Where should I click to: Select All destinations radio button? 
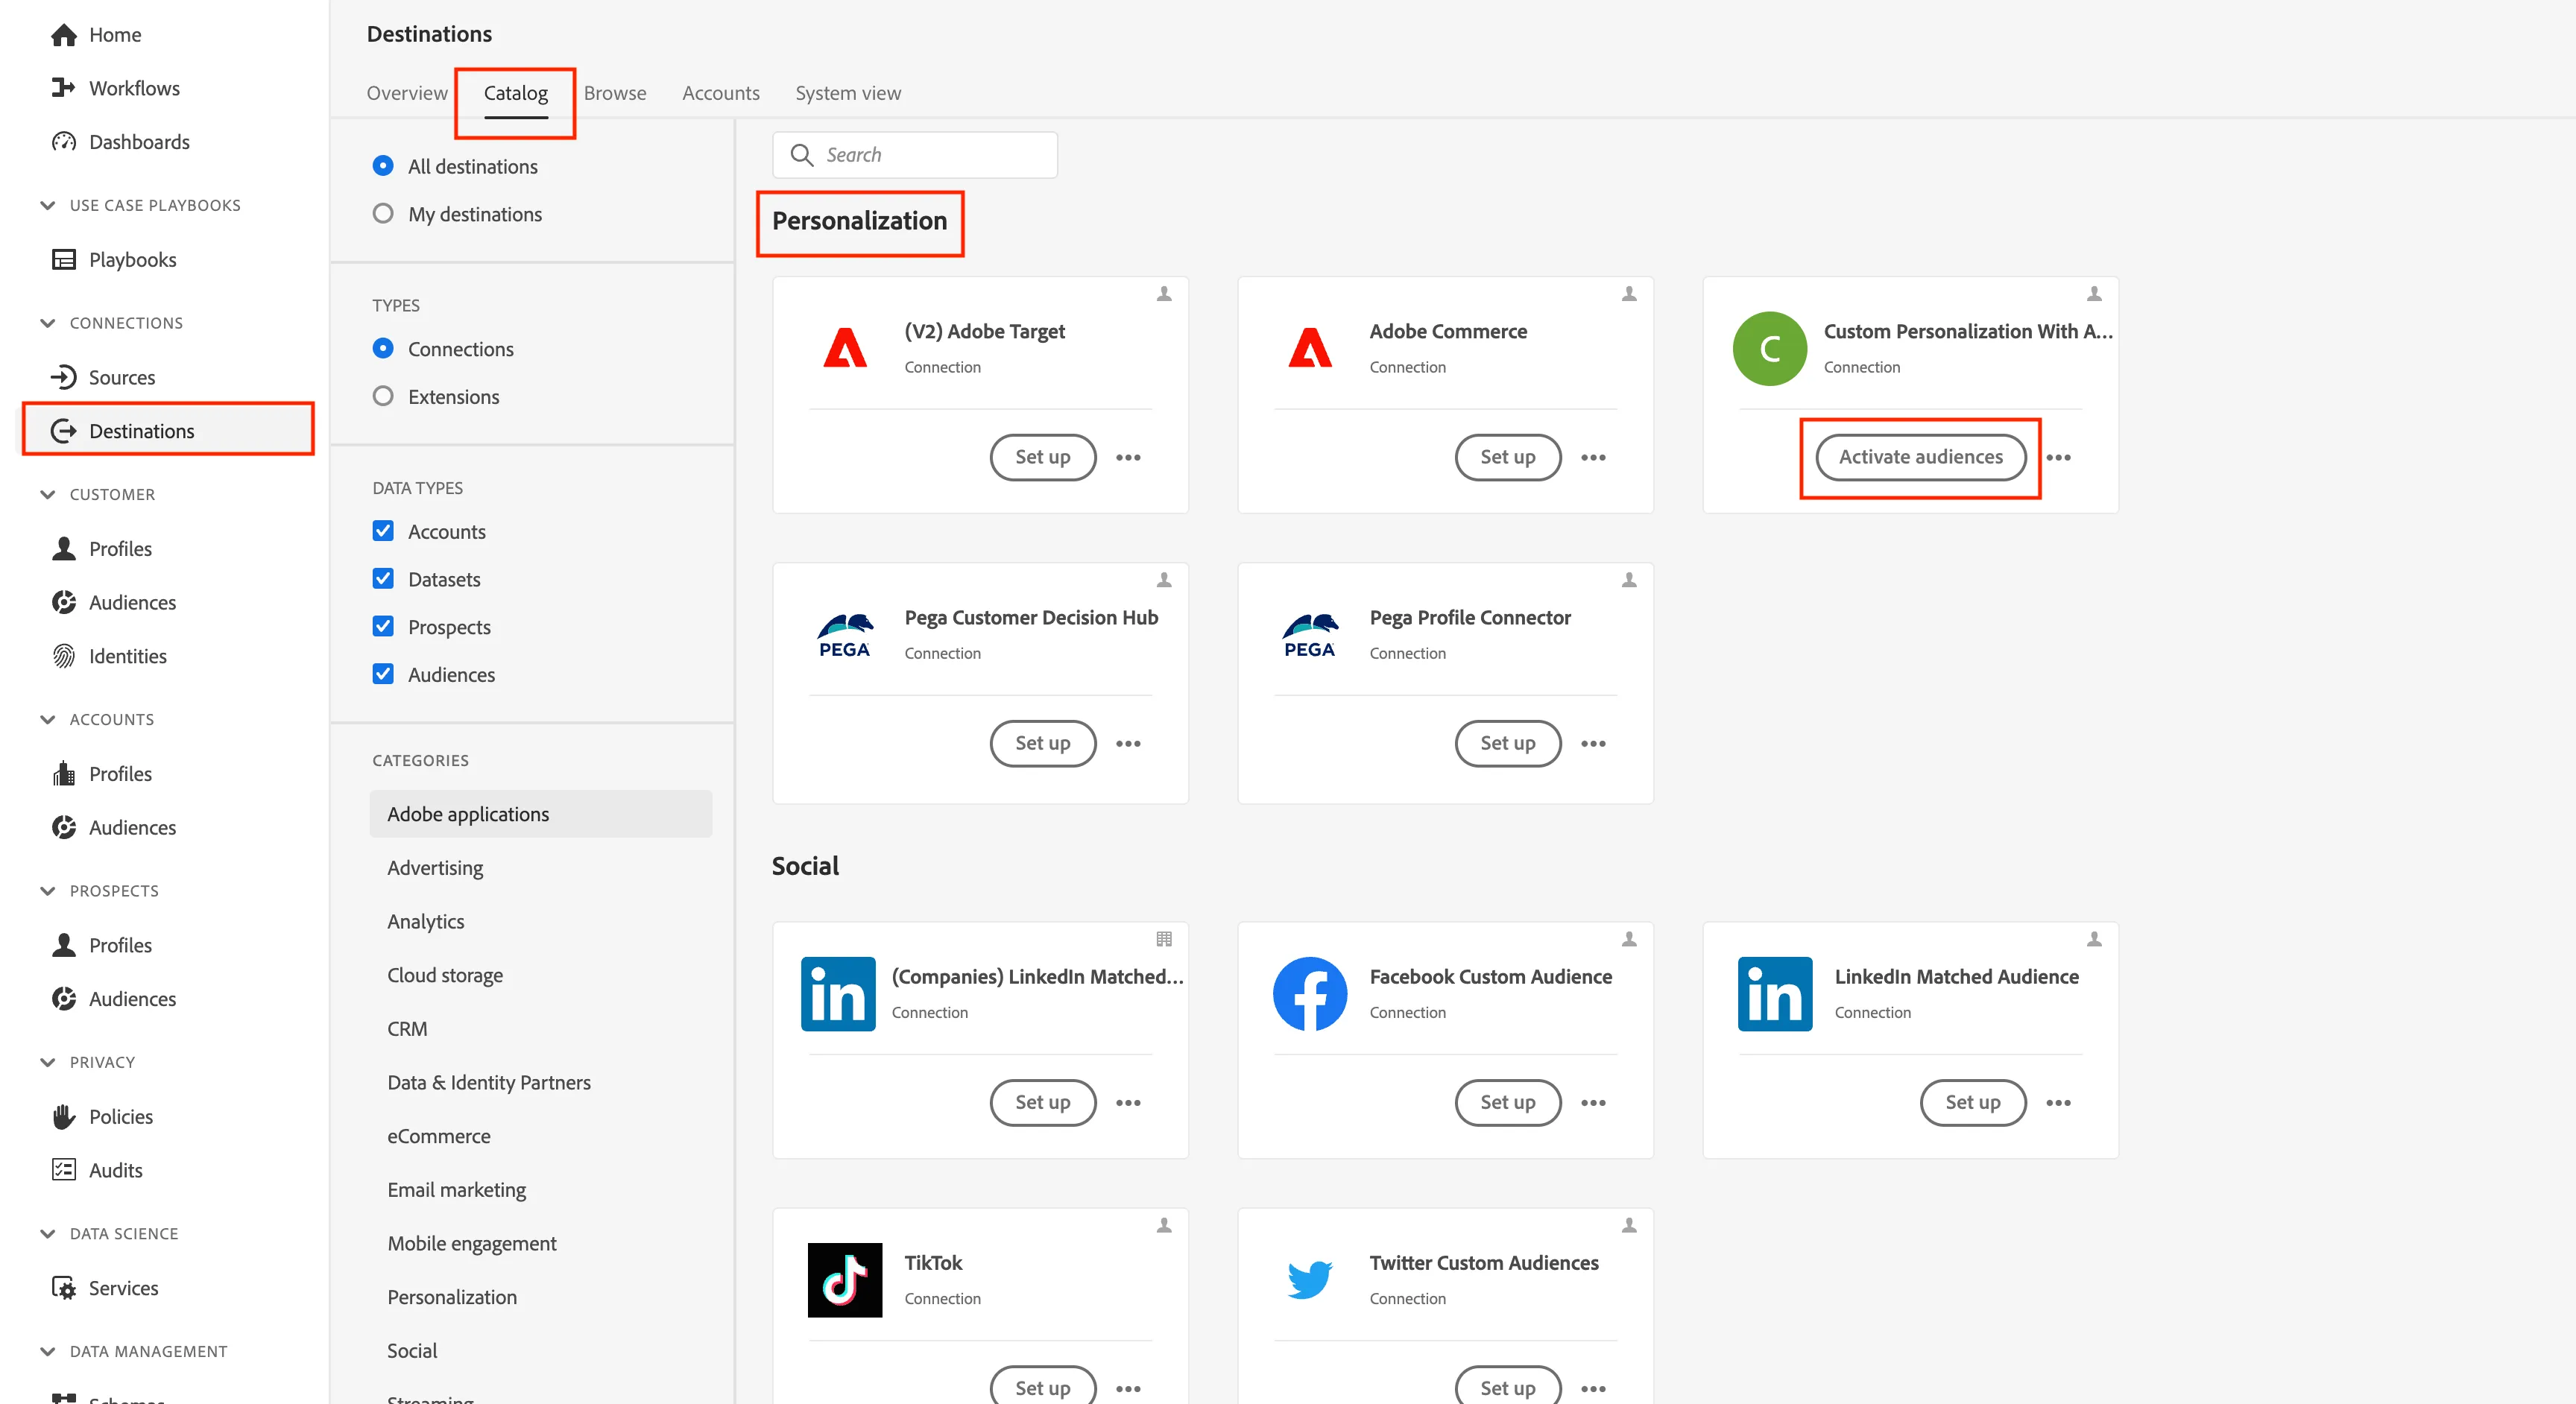pos(383,166)
